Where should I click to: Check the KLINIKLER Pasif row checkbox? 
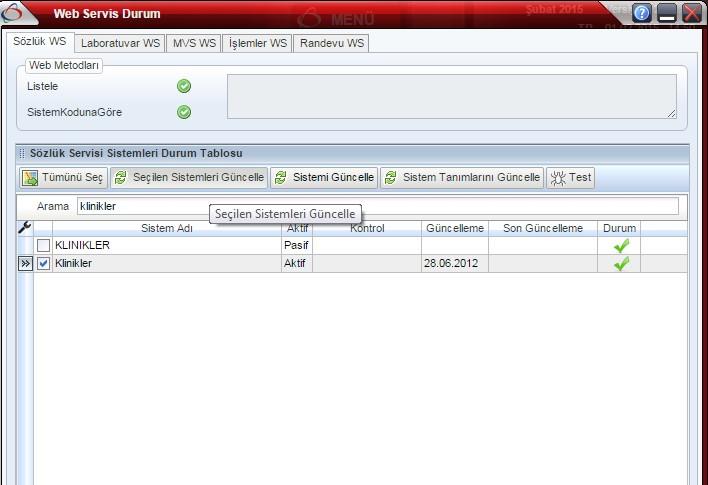[x=43, y=246]
